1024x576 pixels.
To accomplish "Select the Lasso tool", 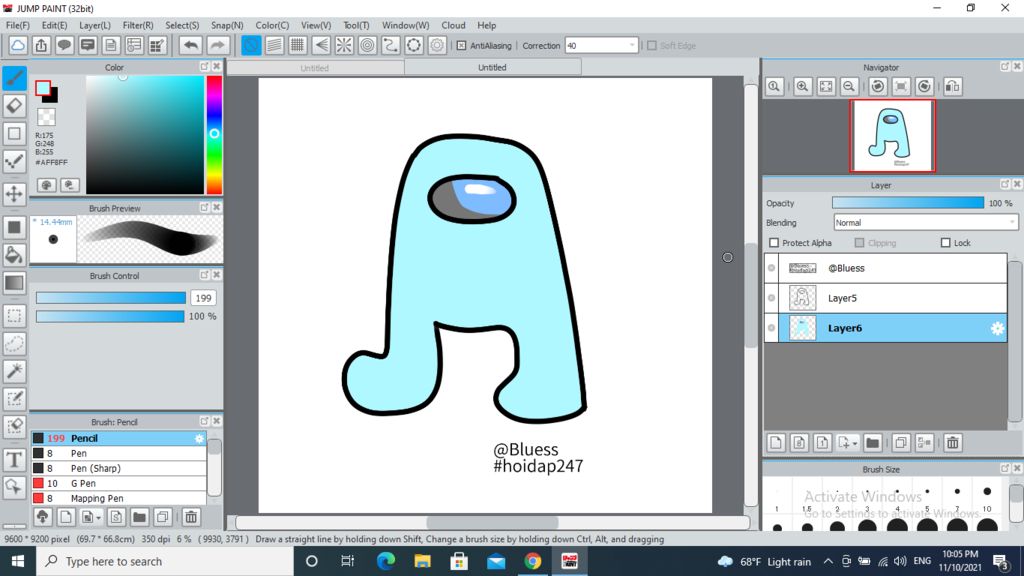I will pyautogui.click(x=14, y=344).
